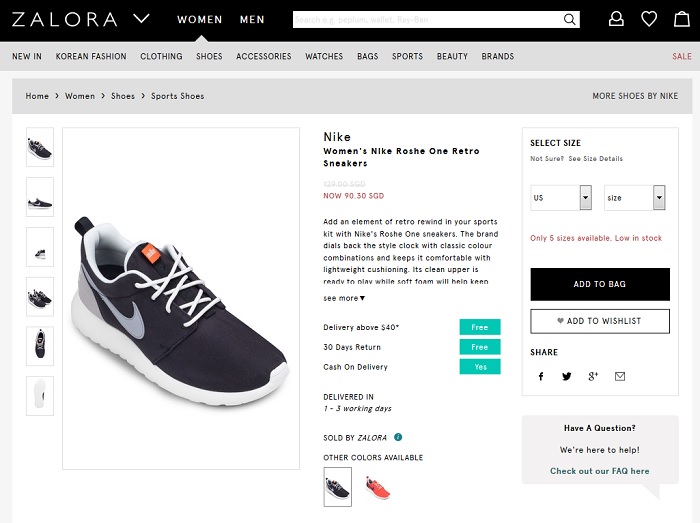Open the user account icon

(616, 19)
